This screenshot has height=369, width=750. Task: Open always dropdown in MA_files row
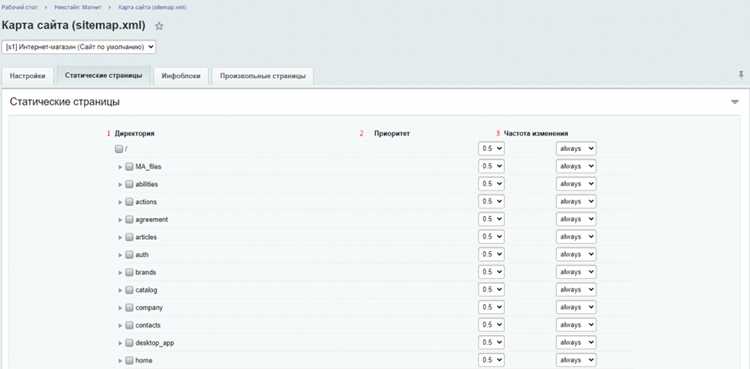point(576,167)
